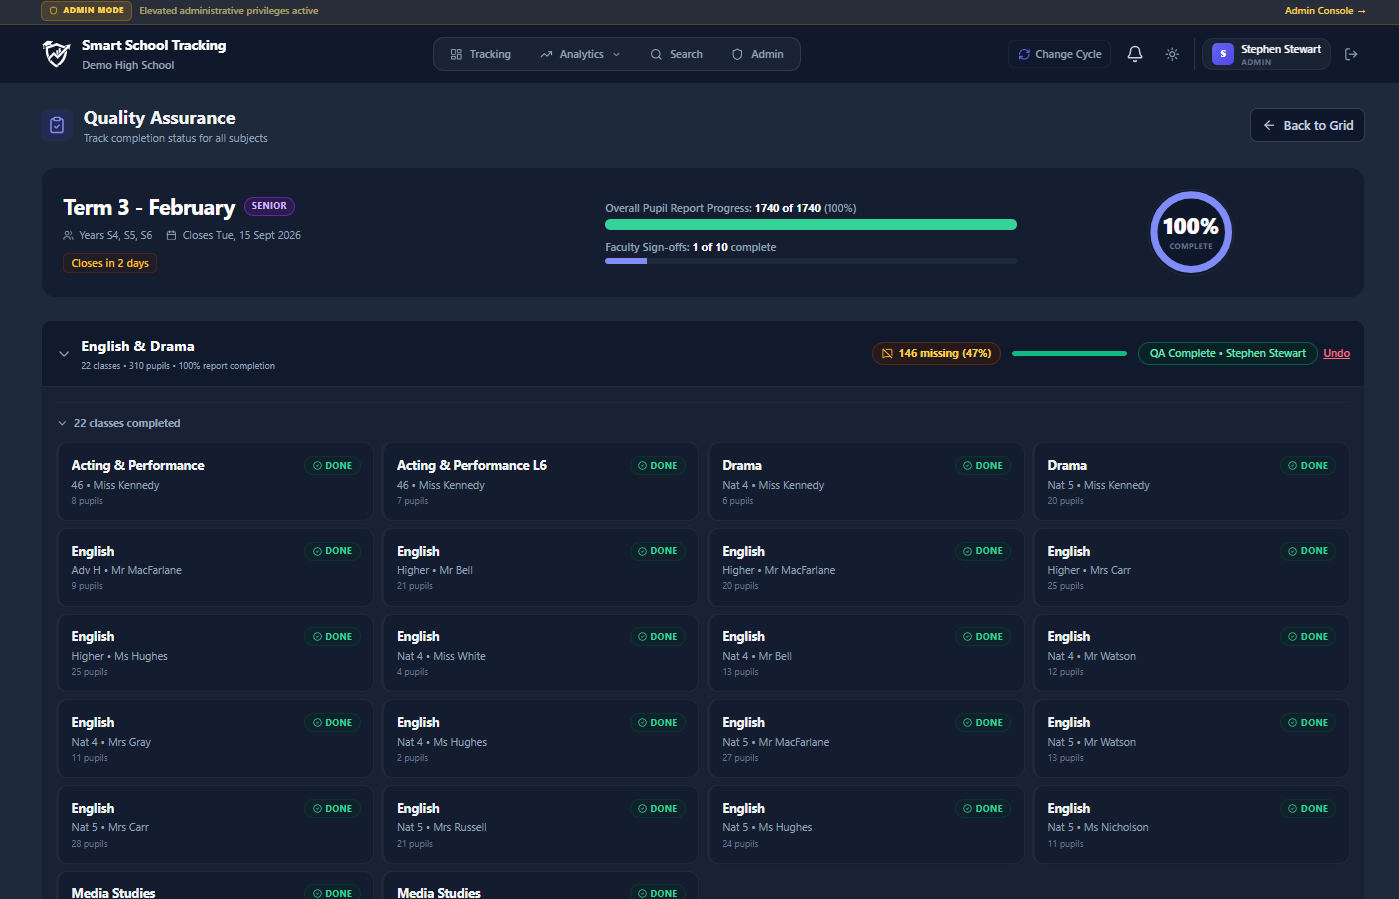Click the Overall Pupil Report progress bar
Screen dimensions: 1399x899
[x=811, y=225]
